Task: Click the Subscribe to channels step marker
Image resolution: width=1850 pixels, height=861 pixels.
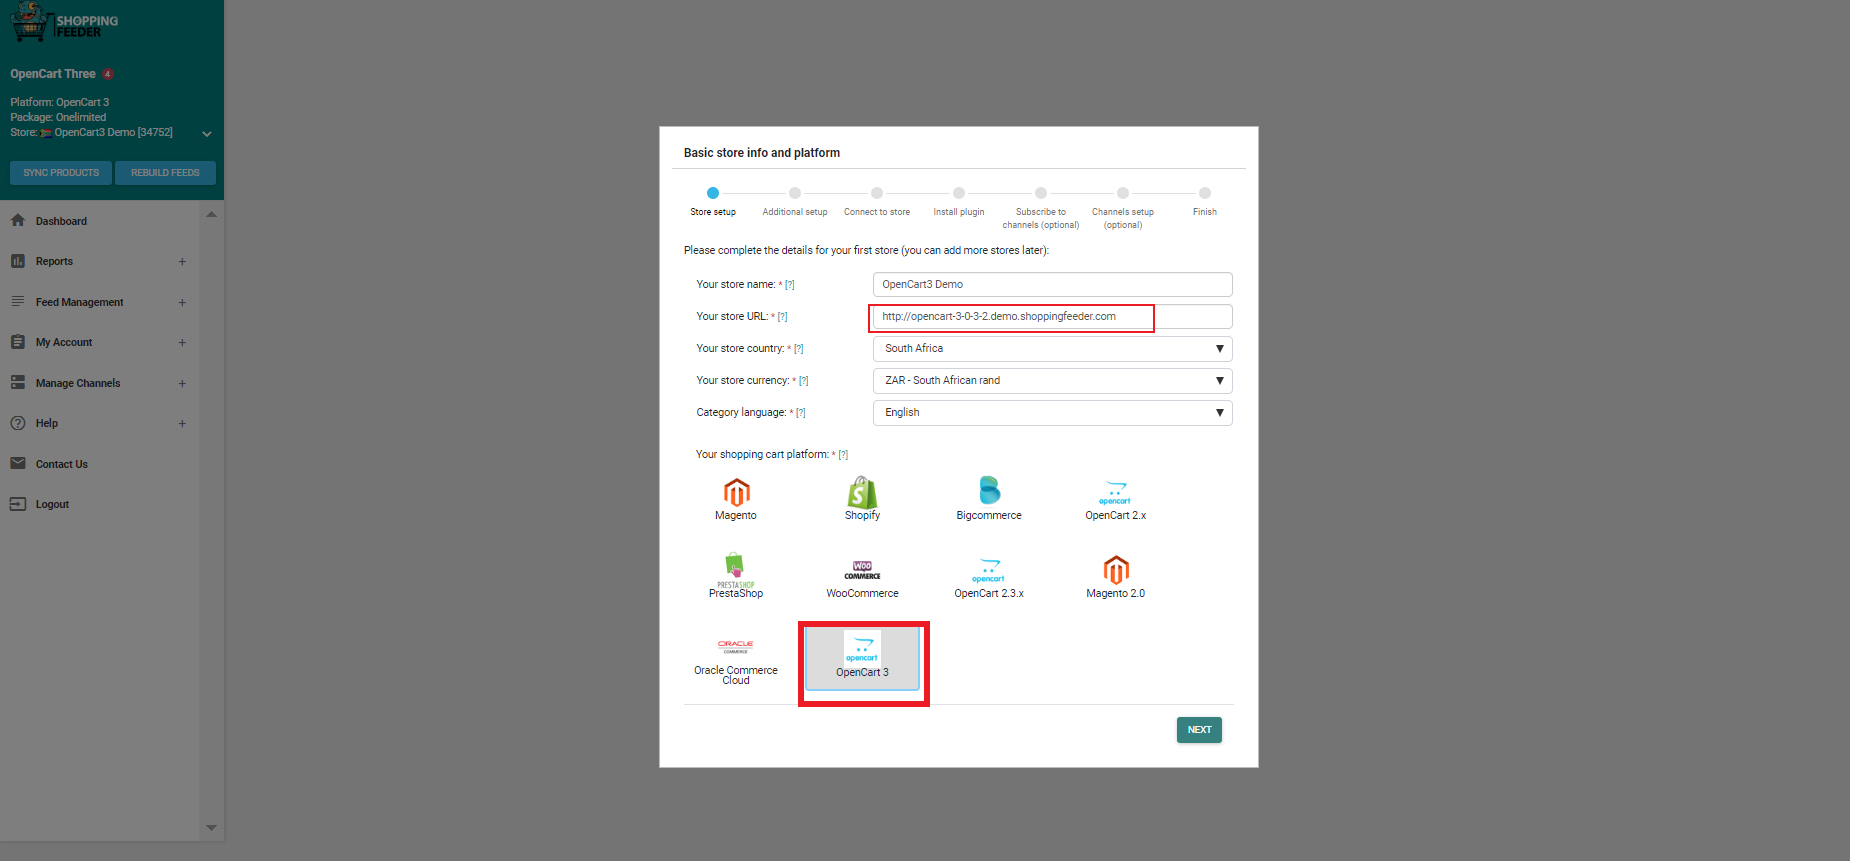Action: (x=1041, y=193)
